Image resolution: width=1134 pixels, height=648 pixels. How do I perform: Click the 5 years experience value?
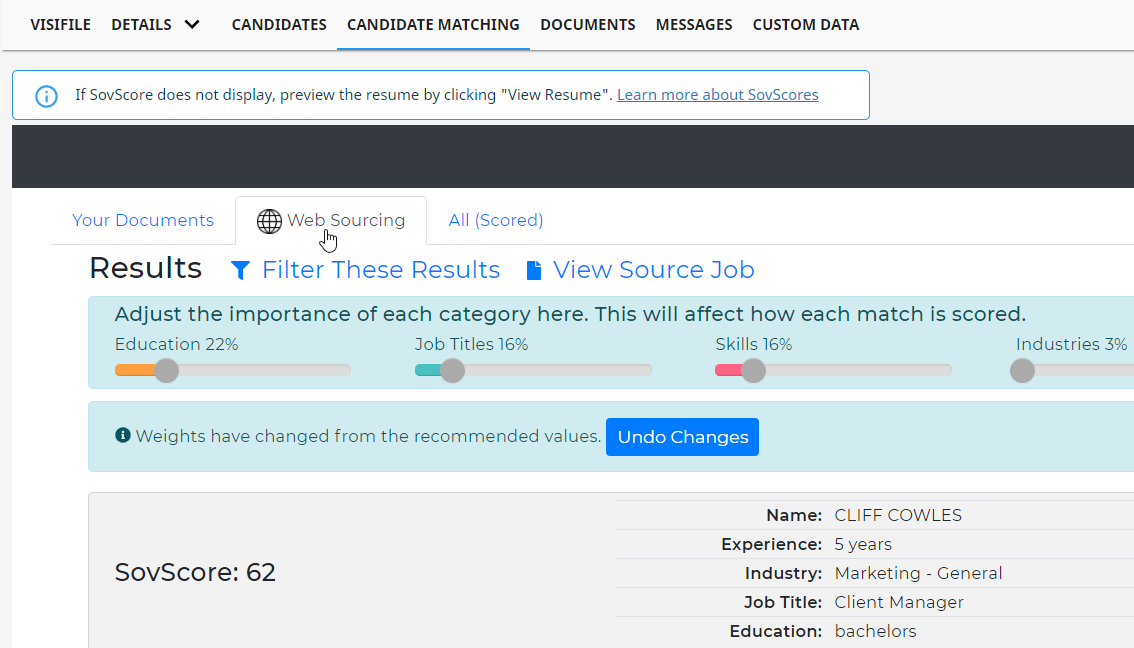tap(864, 545)
